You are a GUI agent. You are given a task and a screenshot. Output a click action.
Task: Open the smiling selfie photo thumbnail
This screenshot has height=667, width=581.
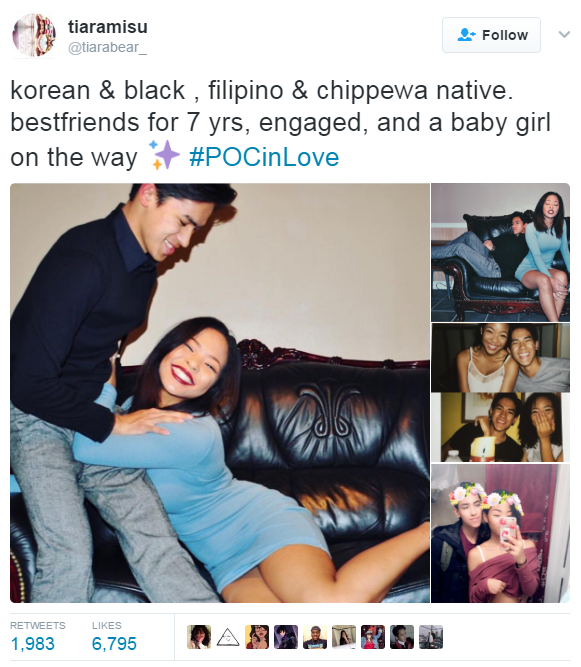tap(500, 358)
